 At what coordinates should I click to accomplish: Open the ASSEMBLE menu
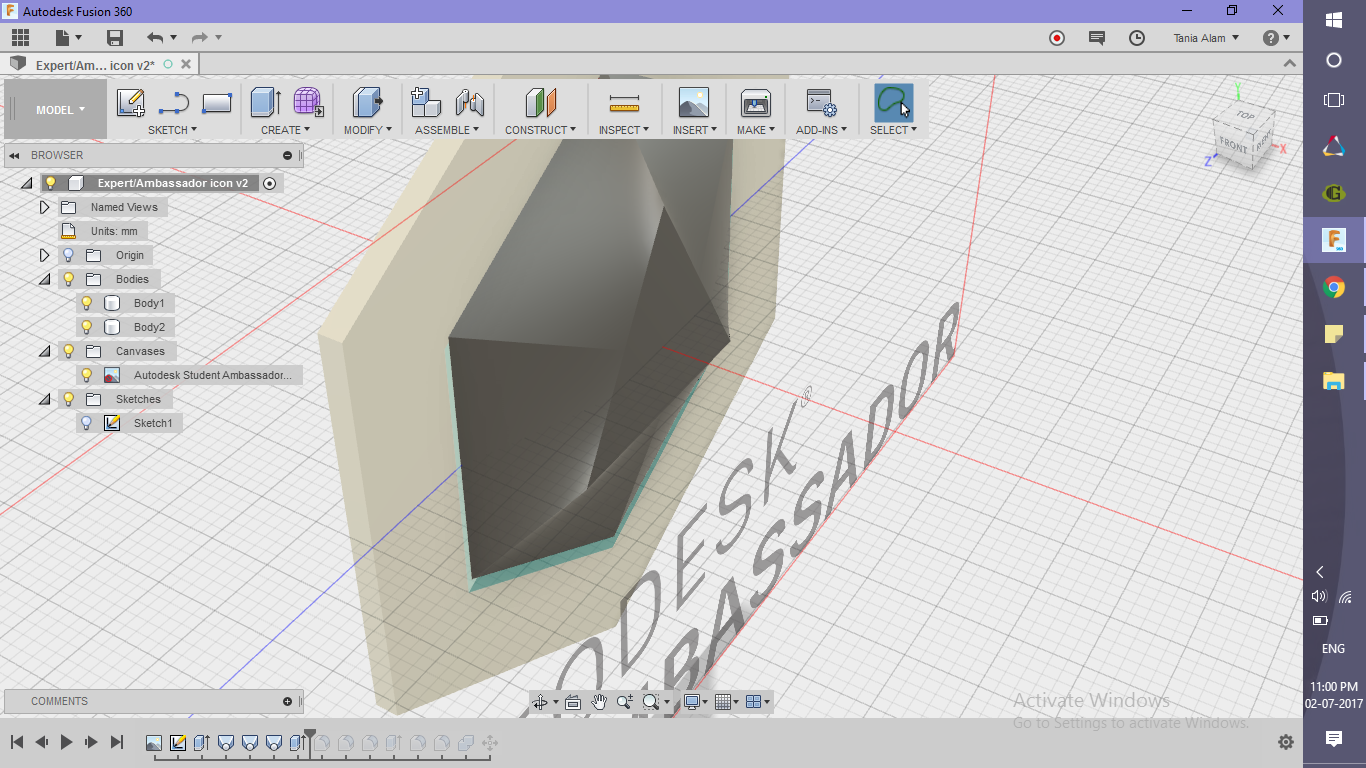[447, 130]
